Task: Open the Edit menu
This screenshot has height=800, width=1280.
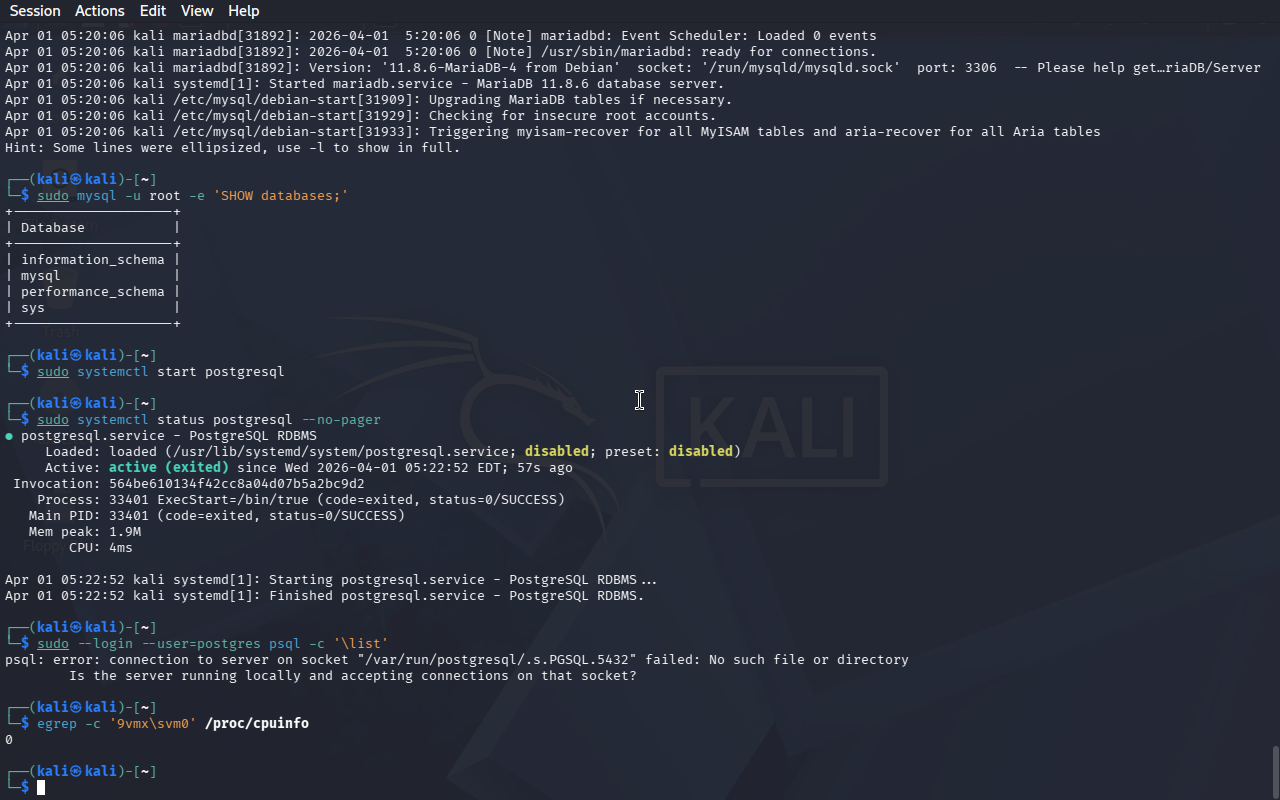Action: point(153,11)
